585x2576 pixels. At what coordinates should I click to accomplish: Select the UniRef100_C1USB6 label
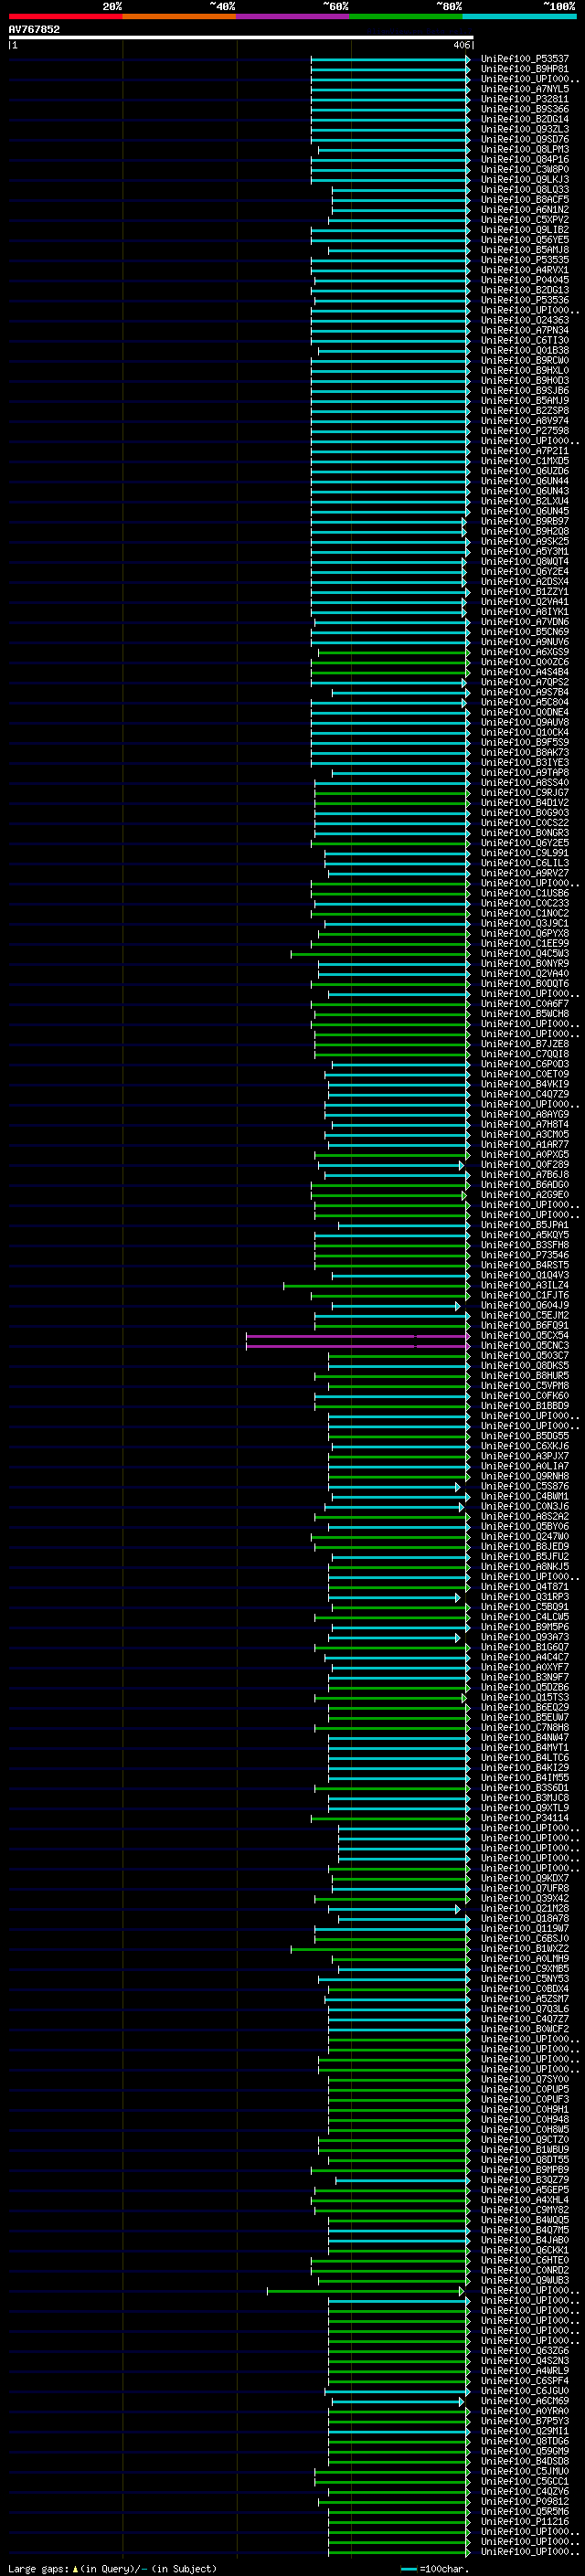(x=525, y=893)
